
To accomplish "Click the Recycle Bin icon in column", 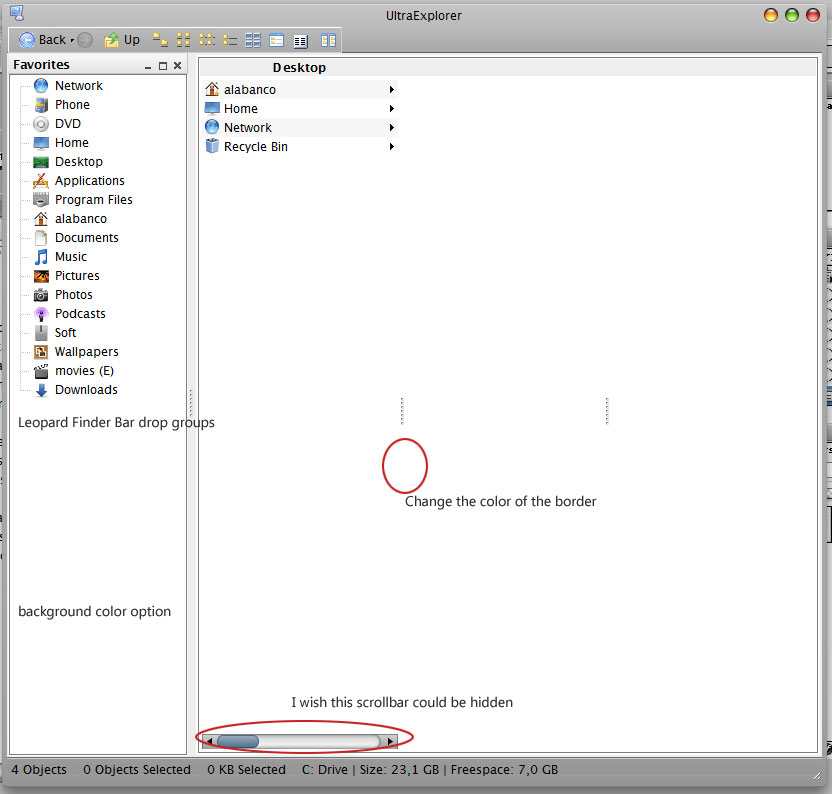I will click(x=212, y=146).
